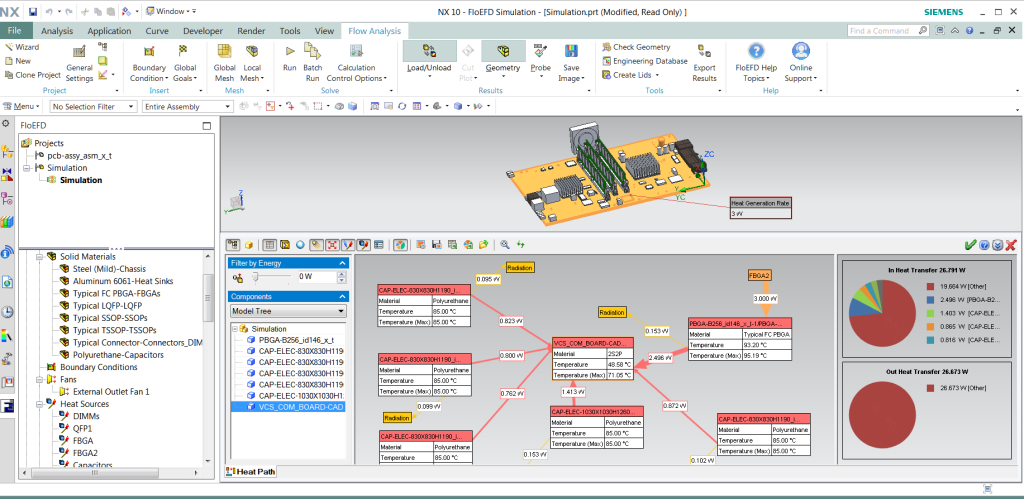Image resolution: width=1024 pixels, height=499 pixels.
Task: Open the File menu
Action: [15, 31]
